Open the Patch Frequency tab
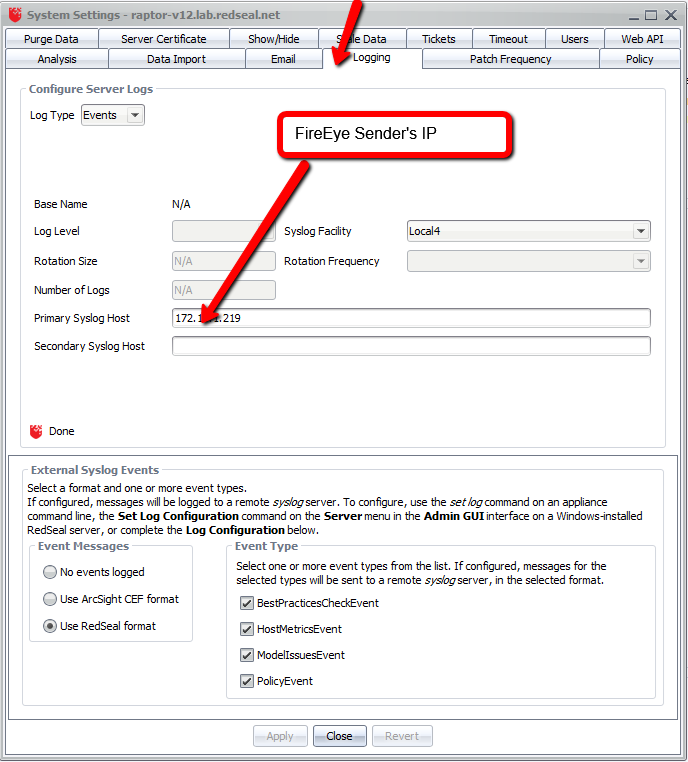This screenshot has width=688, height=762. coord(511,59)
